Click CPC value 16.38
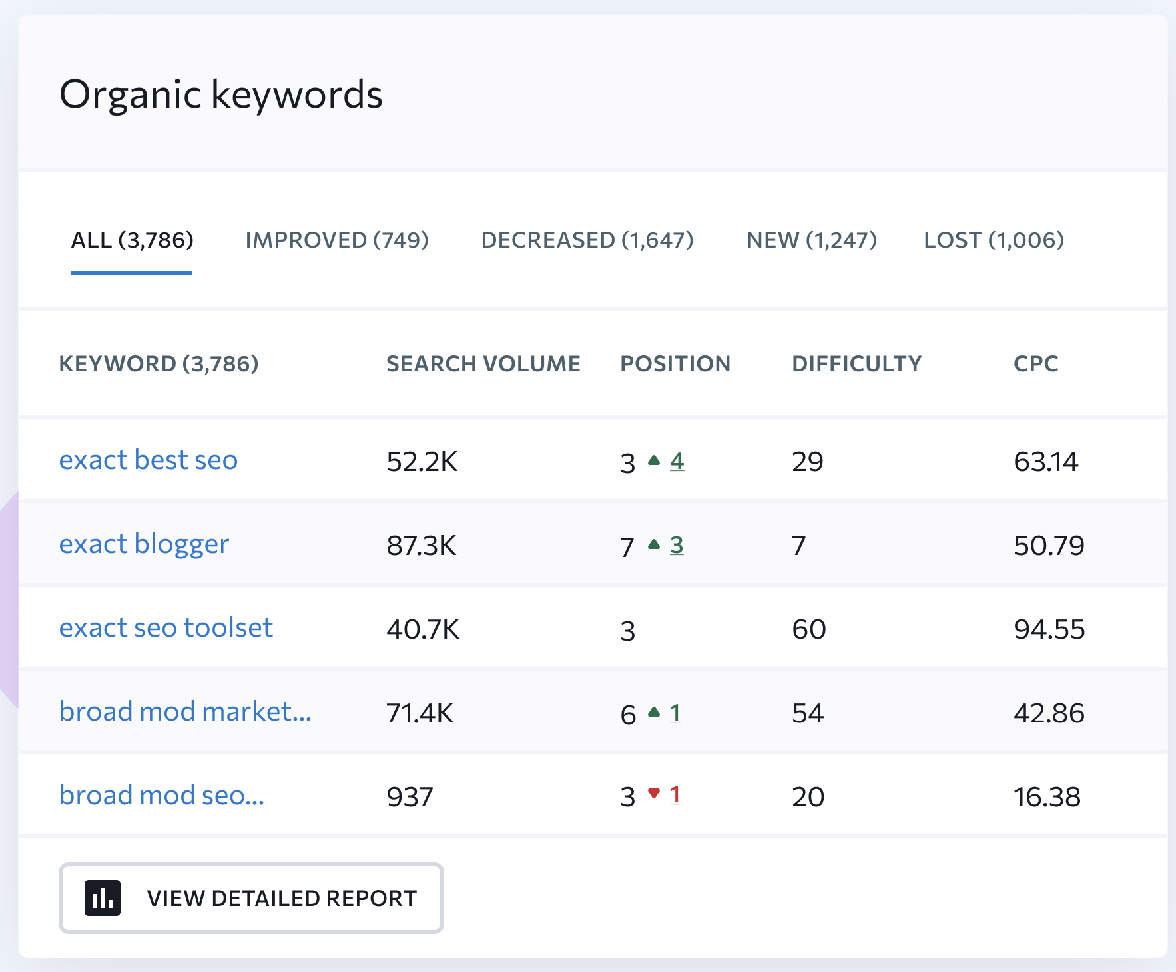This screenshot has width=1176, height=972. tap(1047, 796)
